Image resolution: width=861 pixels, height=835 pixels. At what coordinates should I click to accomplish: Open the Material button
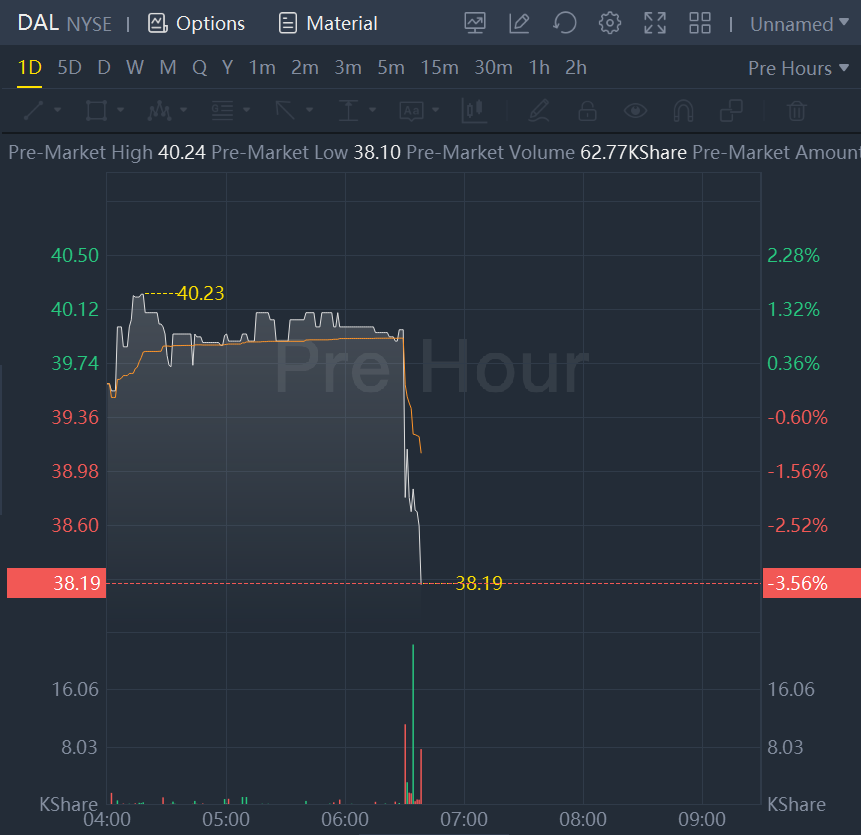[x=328, y=23]
